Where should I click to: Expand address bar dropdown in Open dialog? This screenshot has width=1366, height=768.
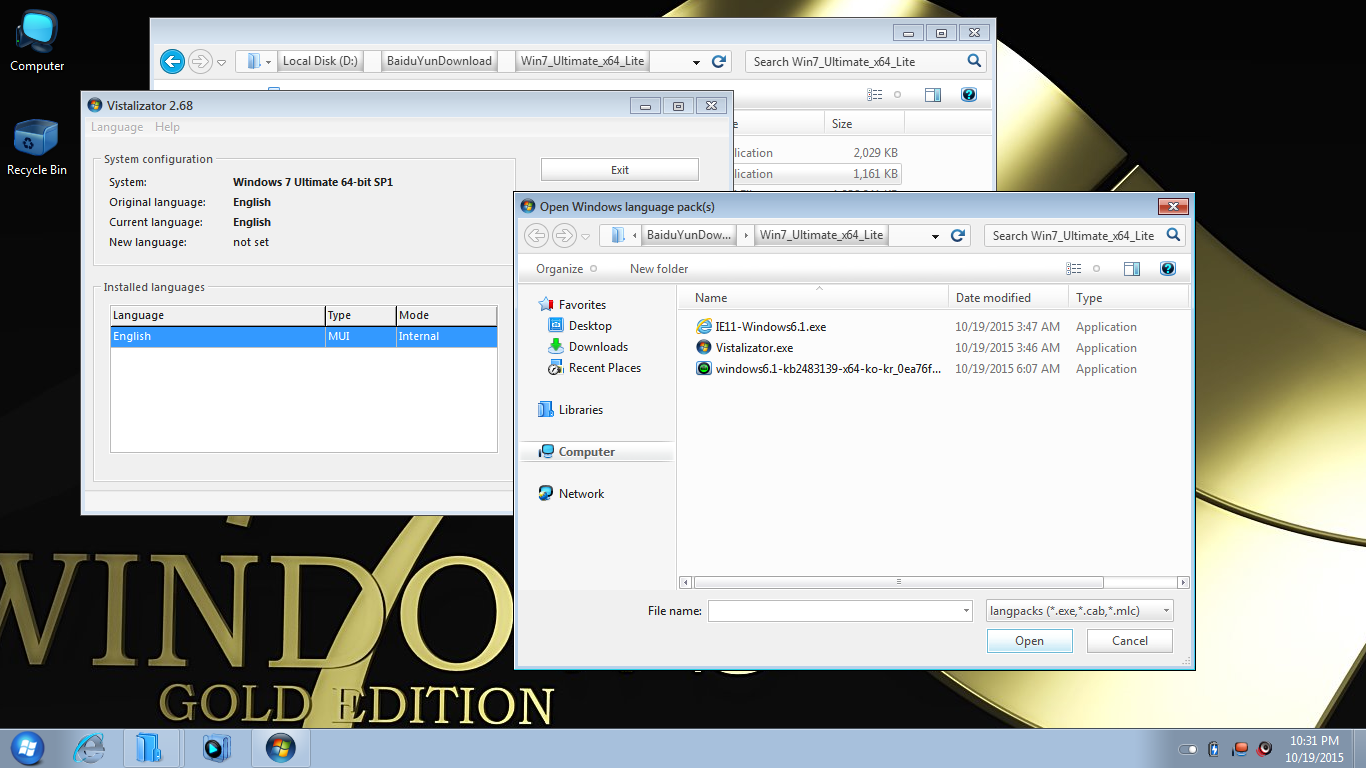(x=935, y=236)
